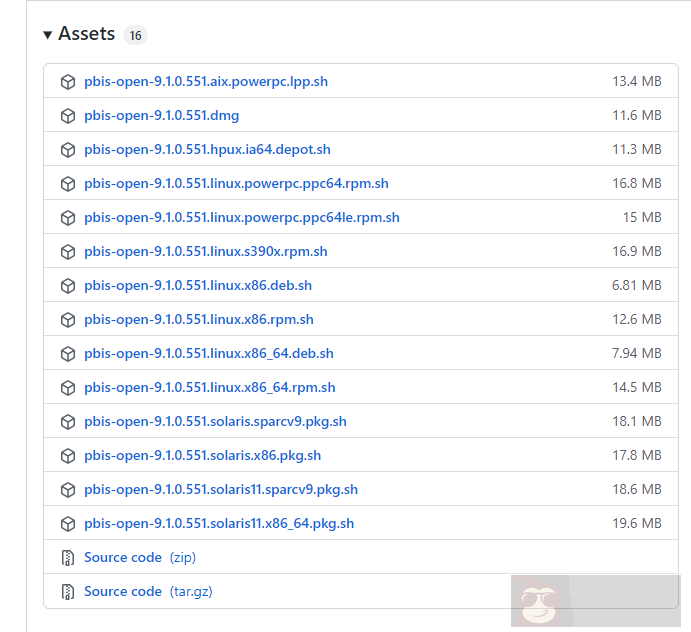Download solaris11.sparcv9.pkg.sh package
691x632 pixels.
221,489
